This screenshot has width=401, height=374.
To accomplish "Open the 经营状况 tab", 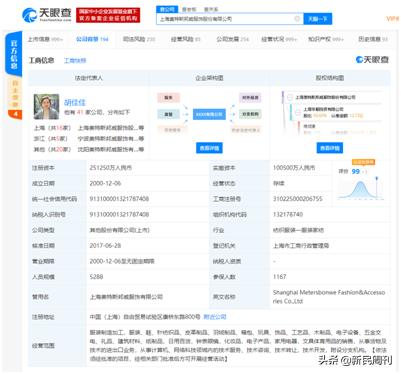I will 279,39.
